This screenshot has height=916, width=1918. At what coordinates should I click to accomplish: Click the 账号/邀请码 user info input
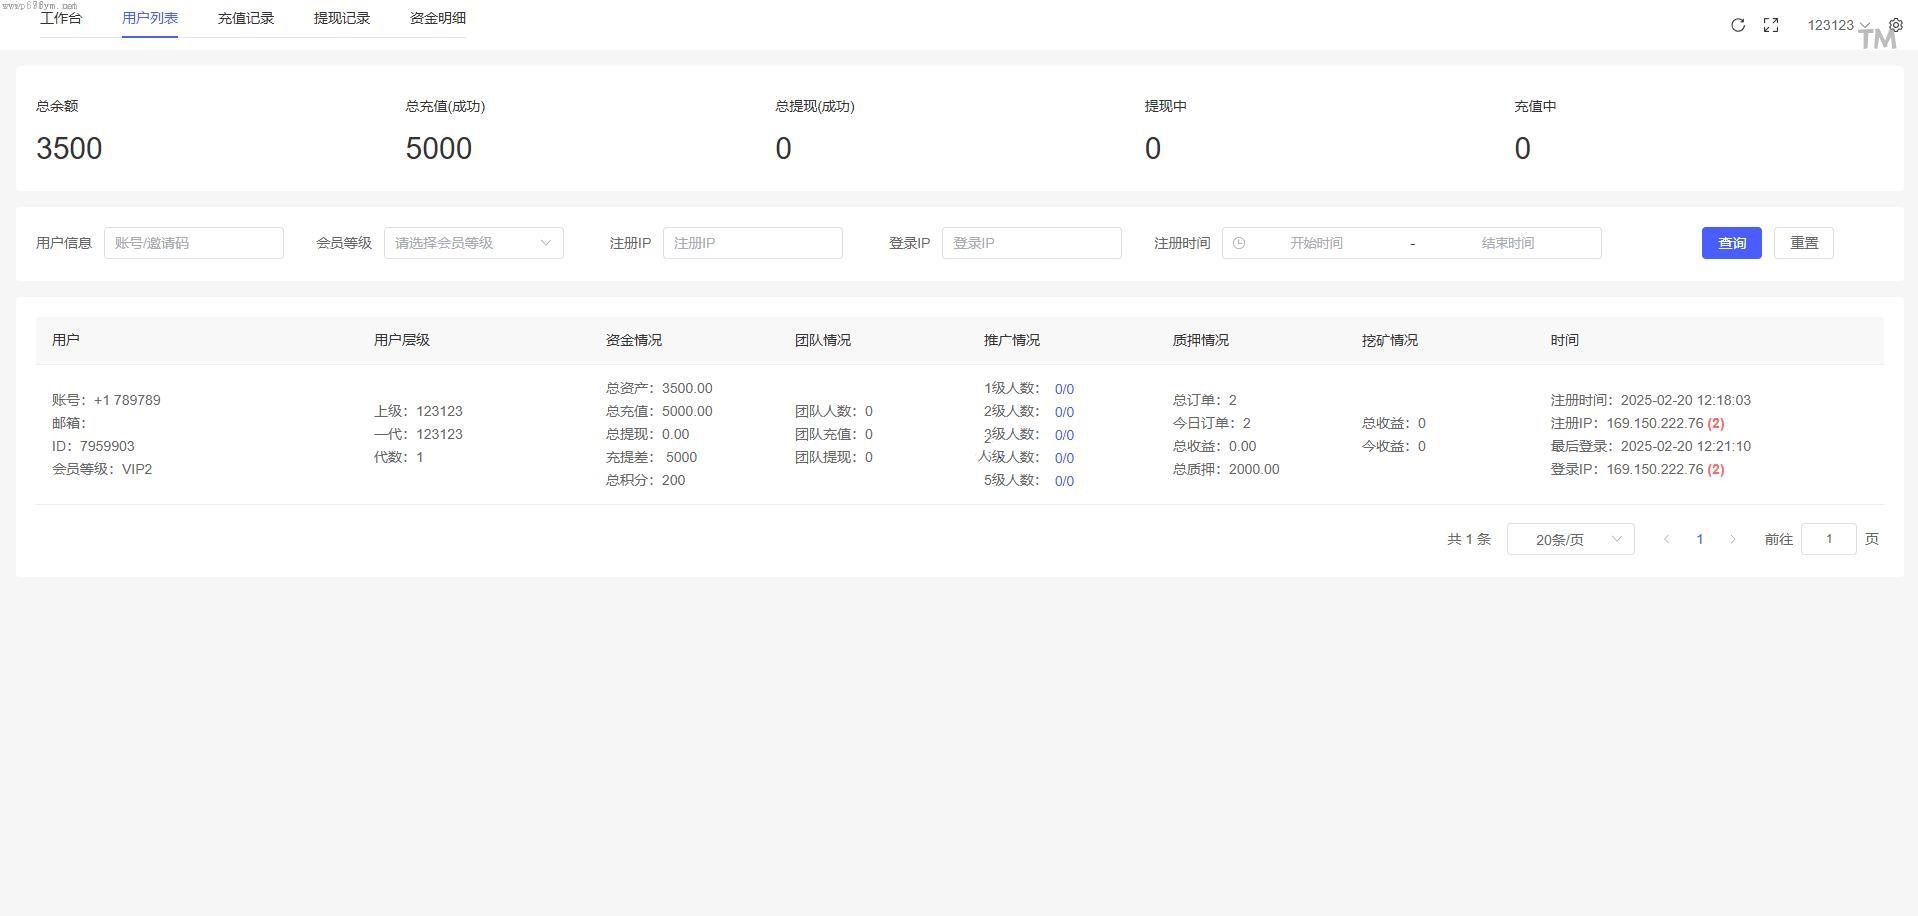(194, 243)
